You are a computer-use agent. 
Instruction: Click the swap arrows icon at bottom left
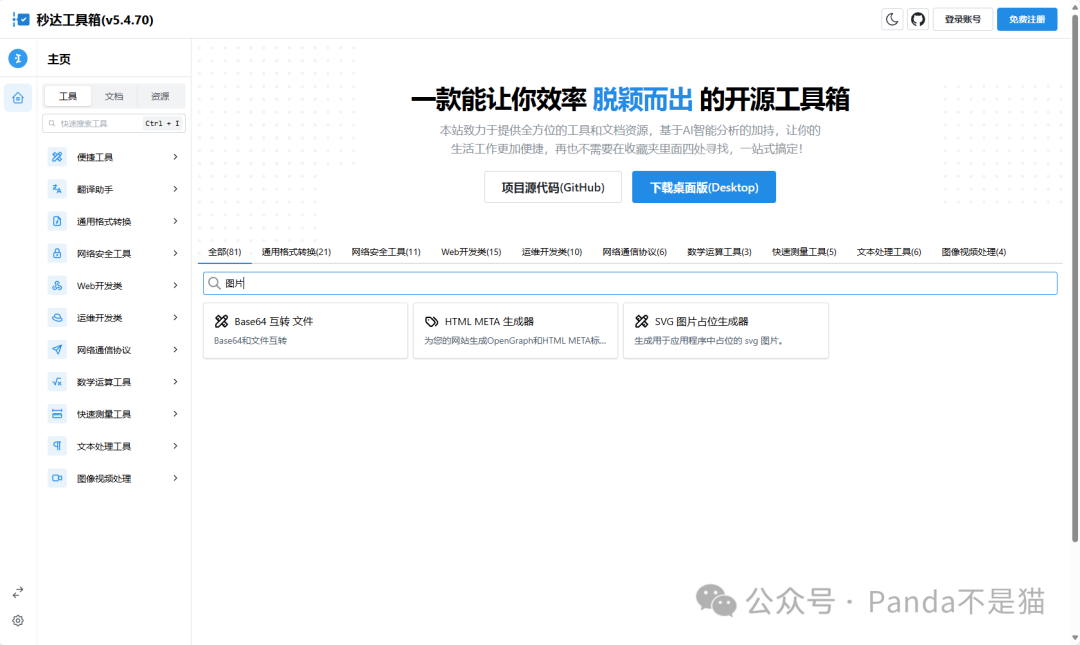coord(18,592)
